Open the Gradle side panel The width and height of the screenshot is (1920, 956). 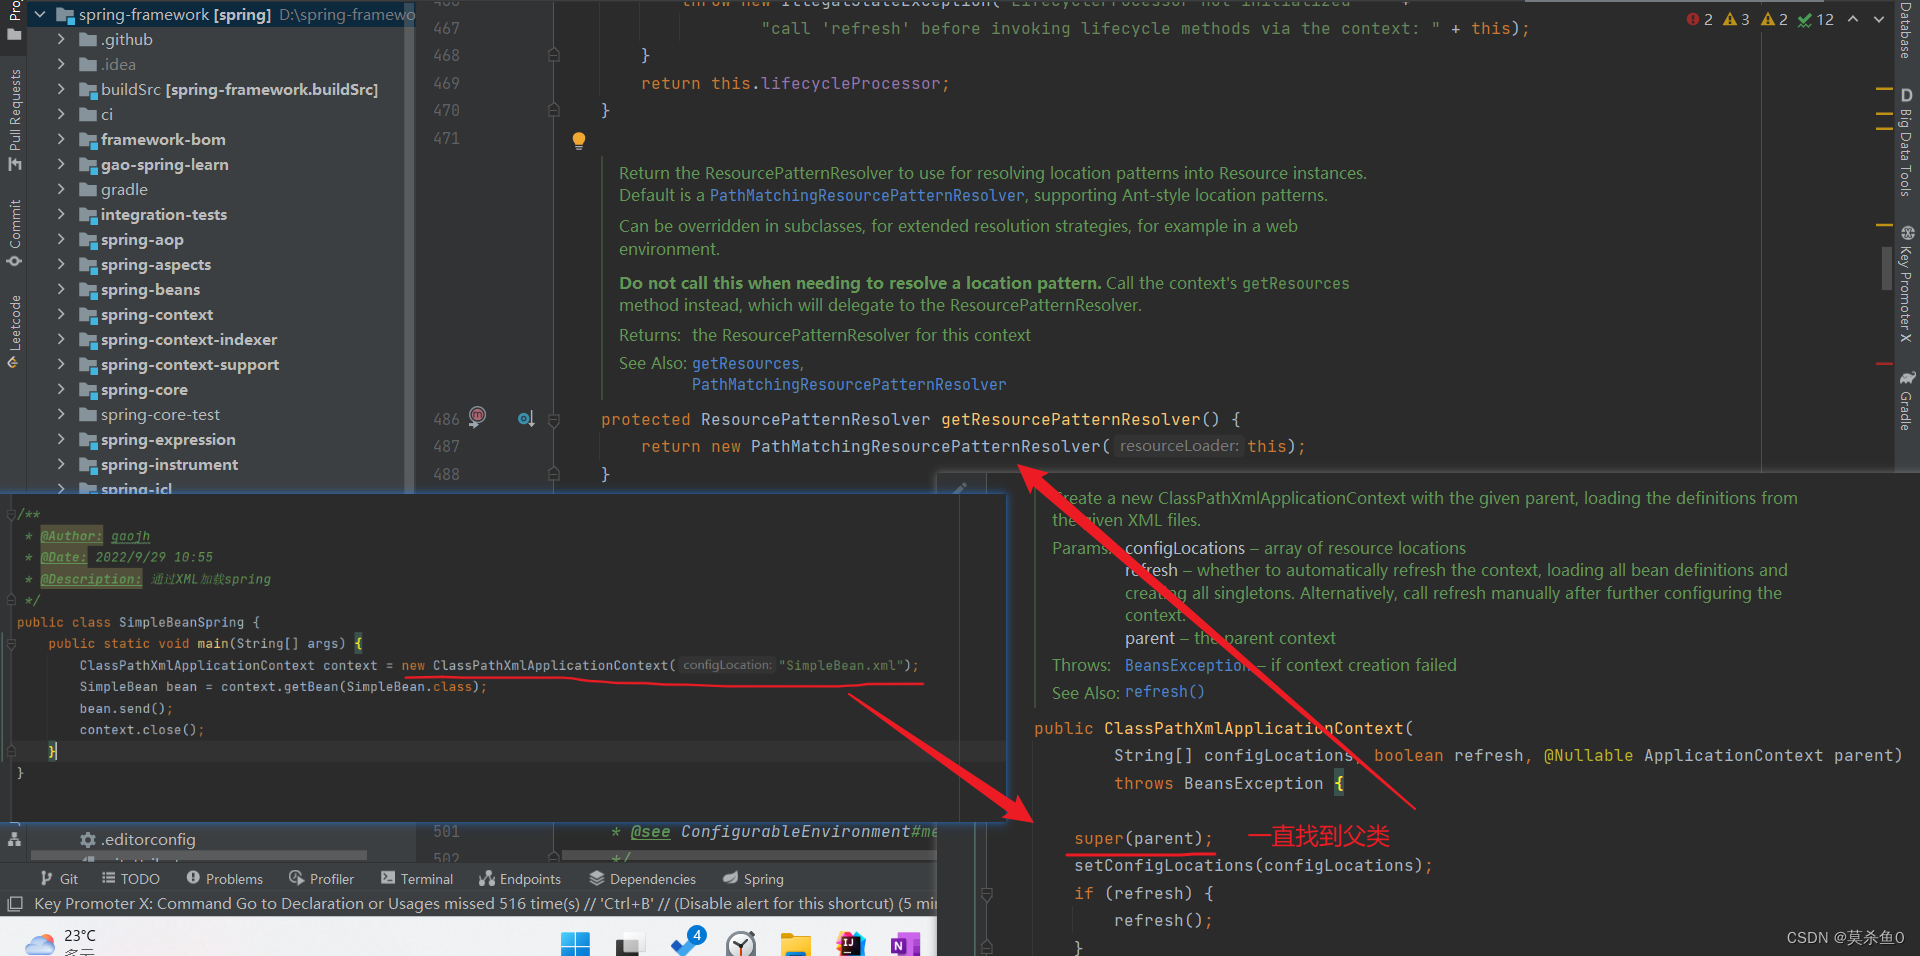1906,401
